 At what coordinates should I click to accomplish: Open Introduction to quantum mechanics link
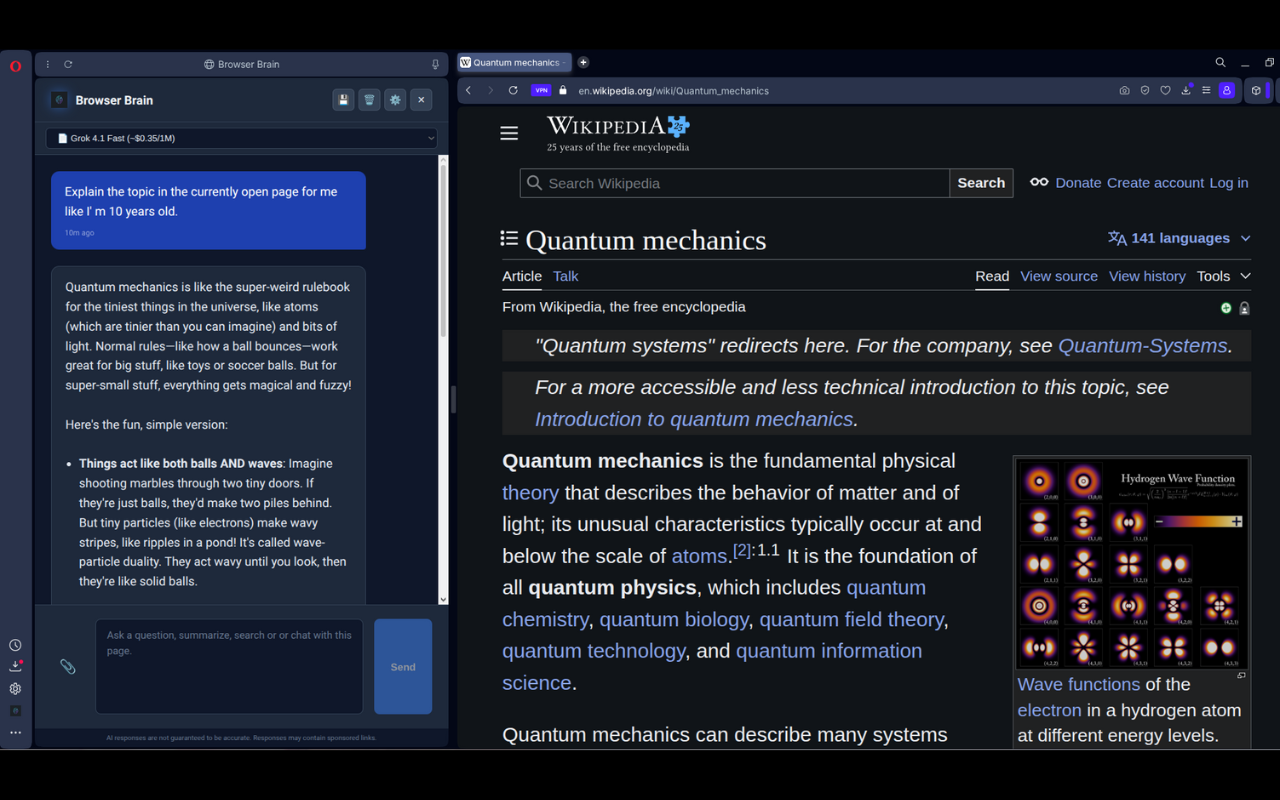coord(694,419)
